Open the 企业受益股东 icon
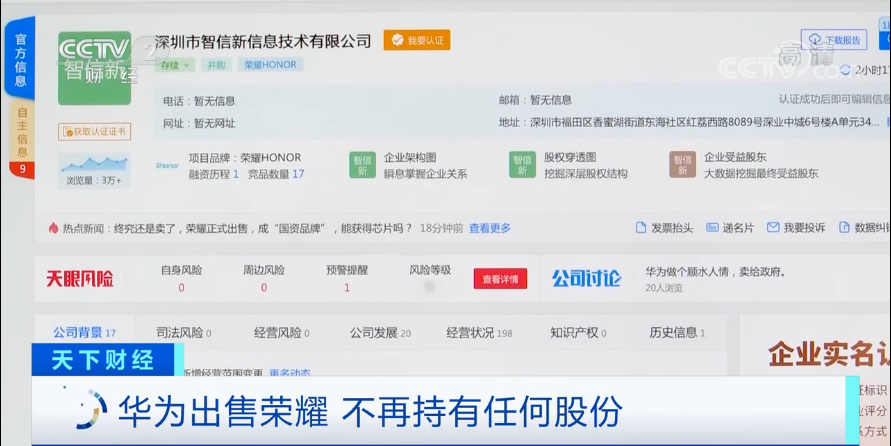 [682, 165]
